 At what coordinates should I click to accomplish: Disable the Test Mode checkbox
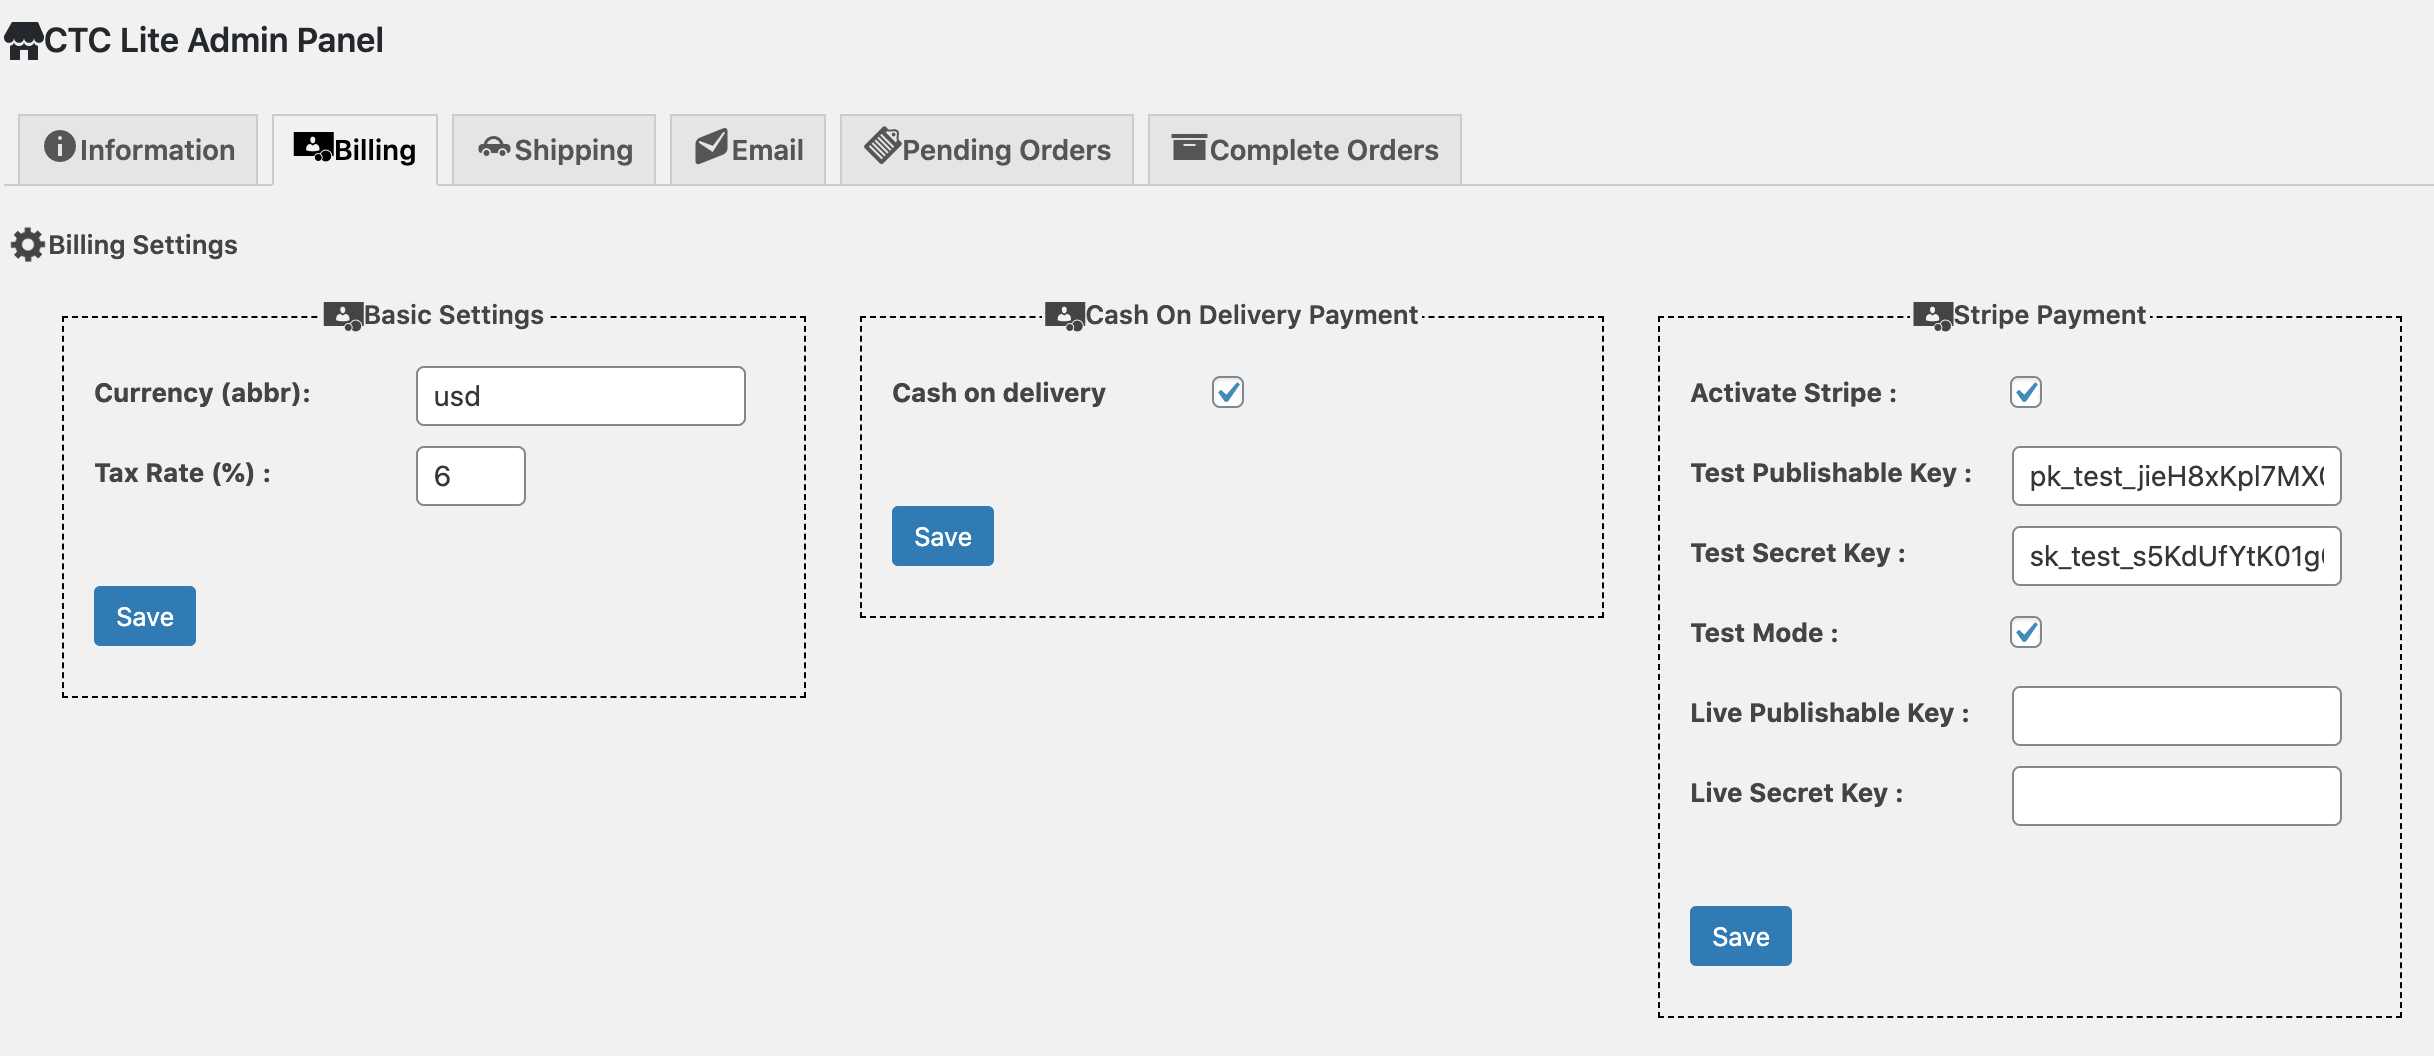2026,632
